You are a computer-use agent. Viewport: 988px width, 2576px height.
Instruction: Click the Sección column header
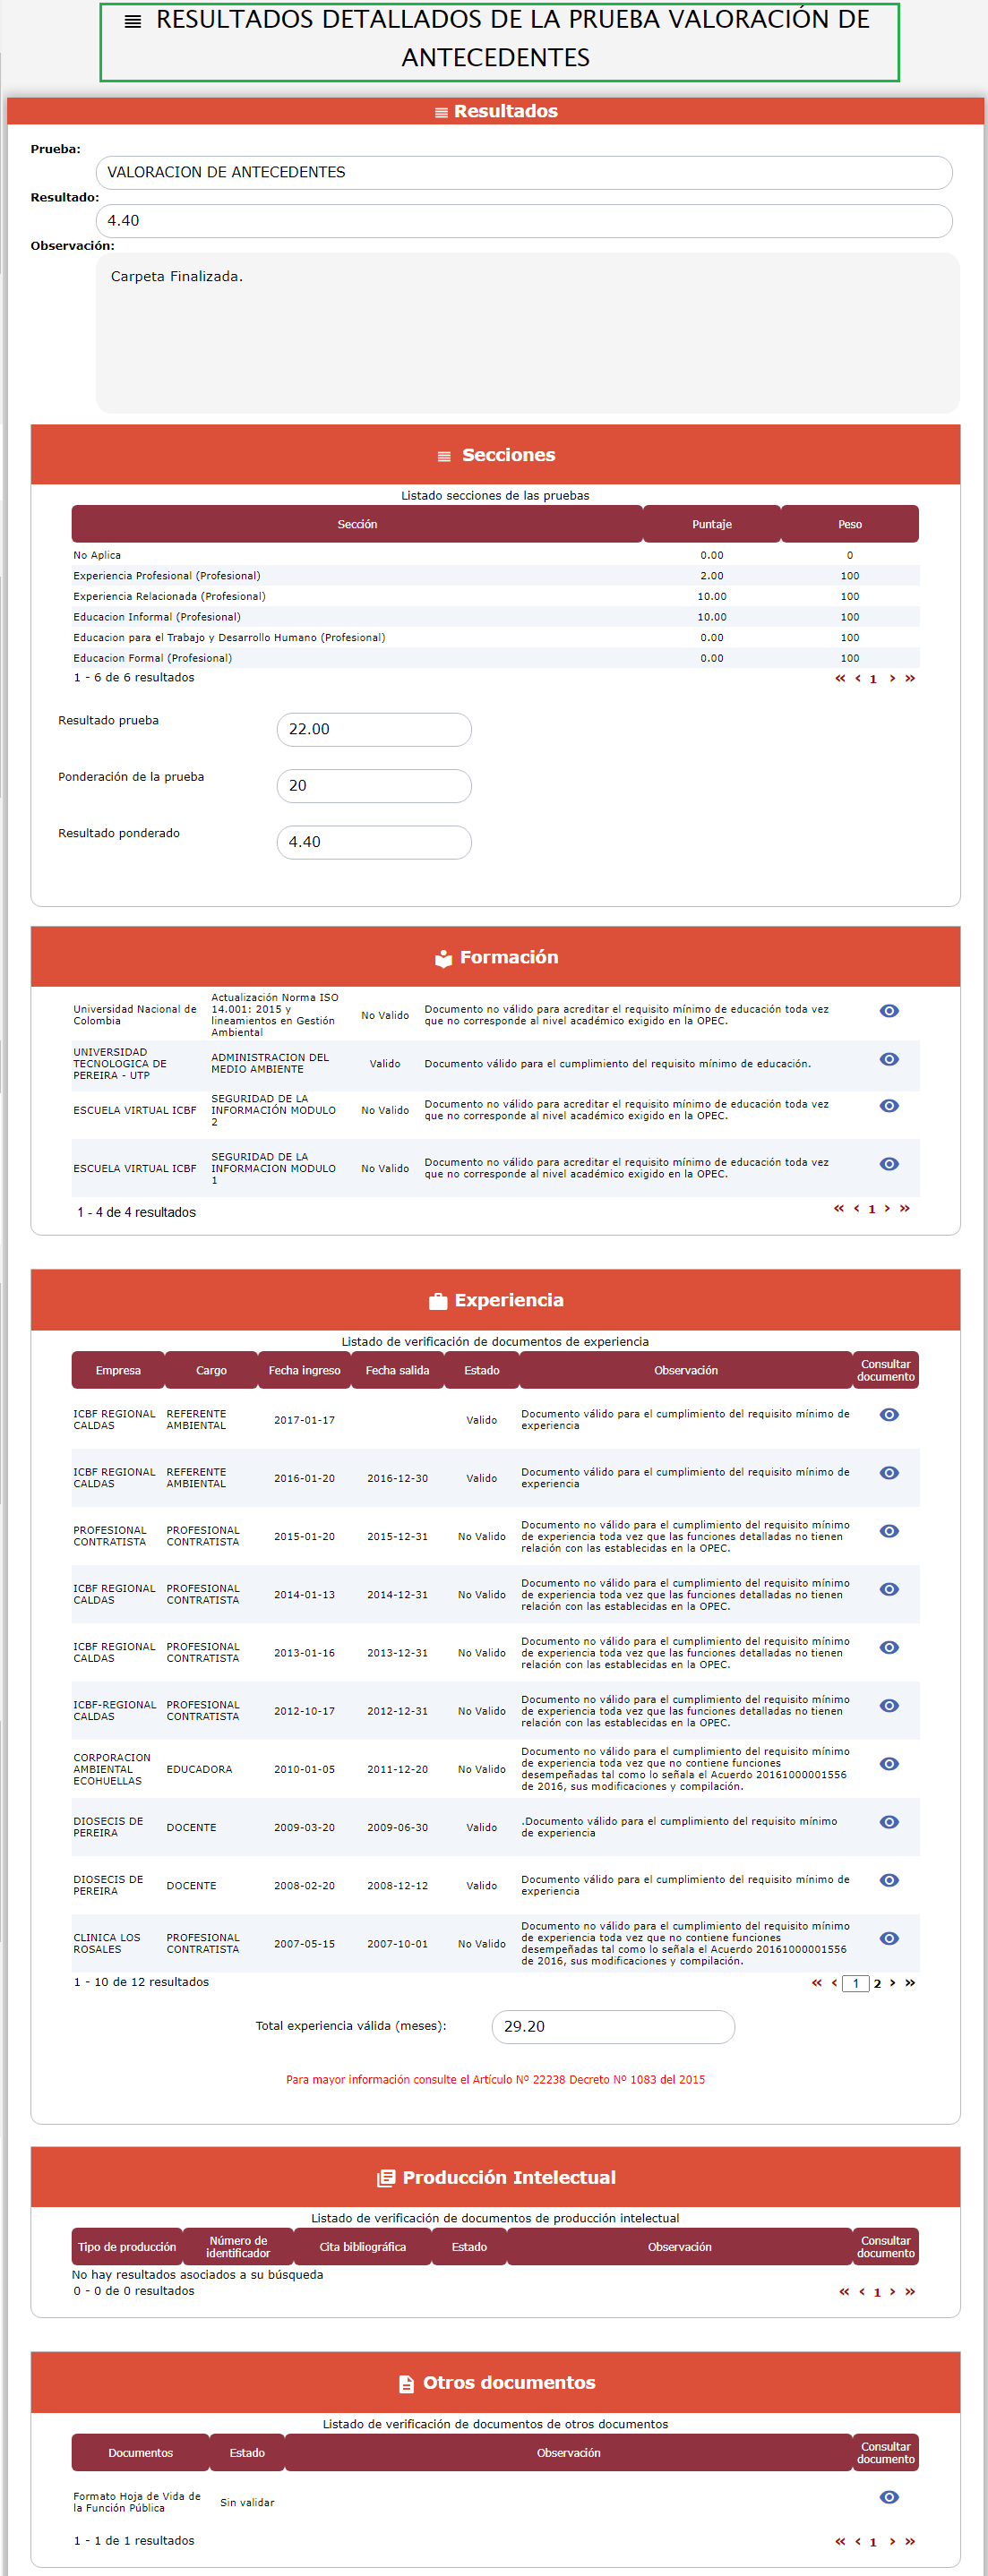(x=357, y=524)
